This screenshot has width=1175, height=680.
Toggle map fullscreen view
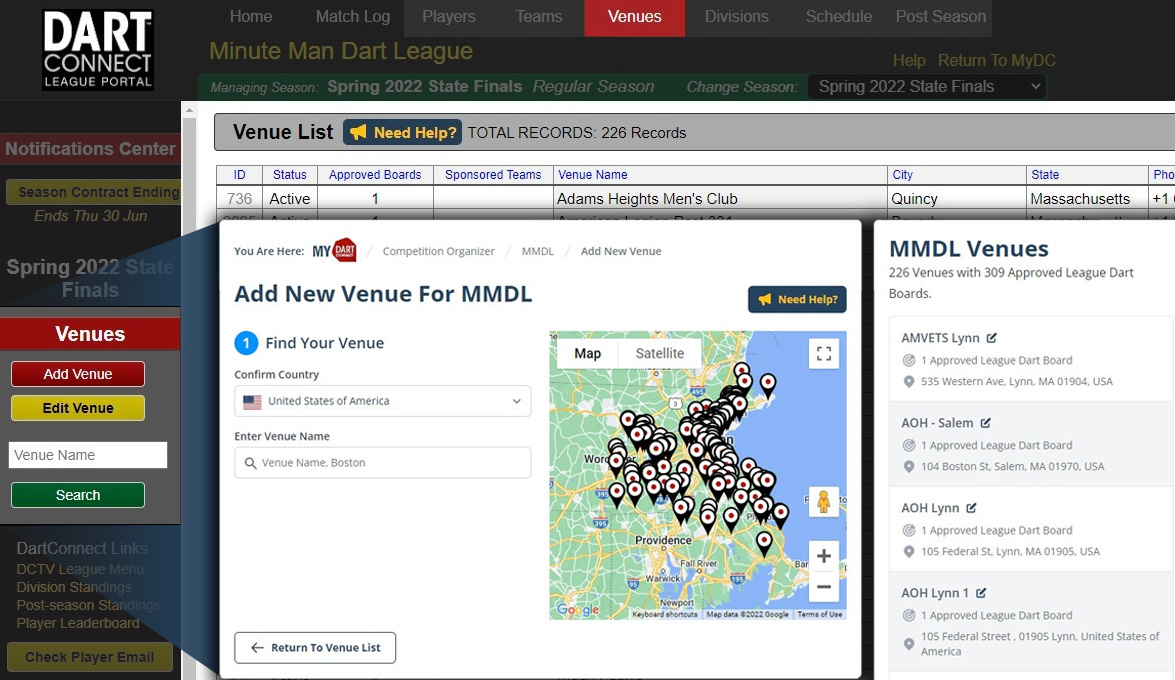824,354
